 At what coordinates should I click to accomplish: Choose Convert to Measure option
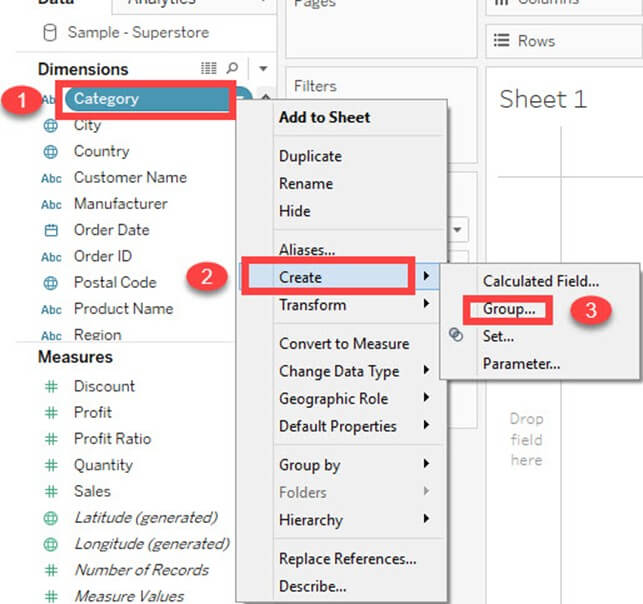[x=343, y=344]
